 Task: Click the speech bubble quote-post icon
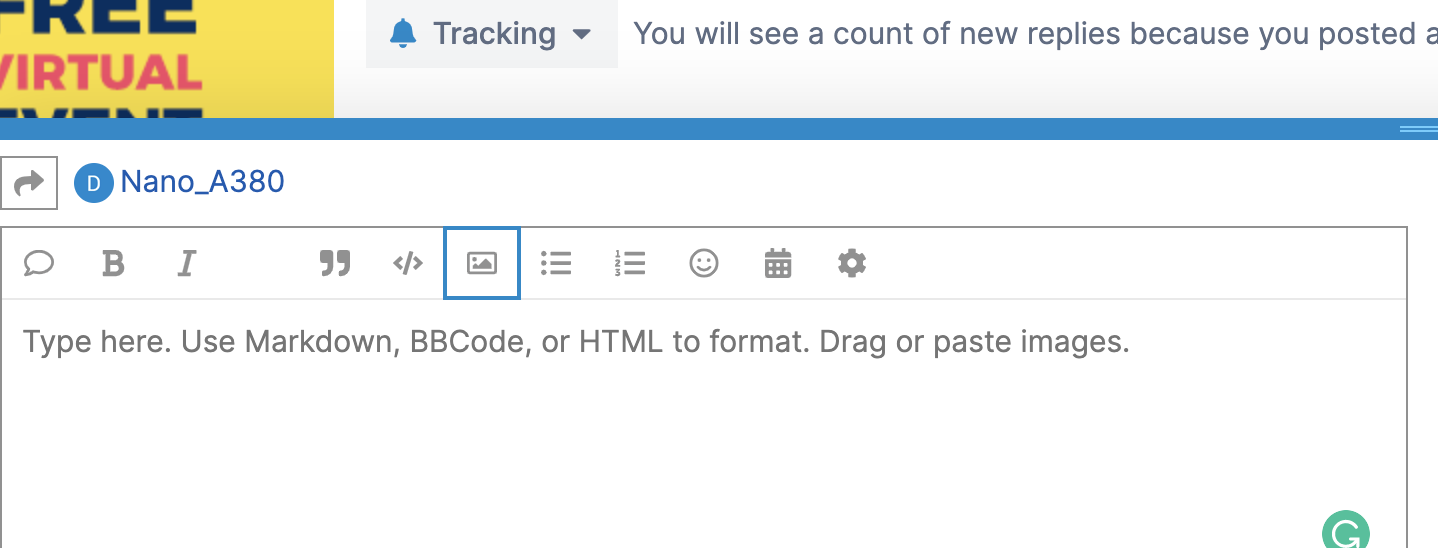pyautogui.click(x=39, y=263)
